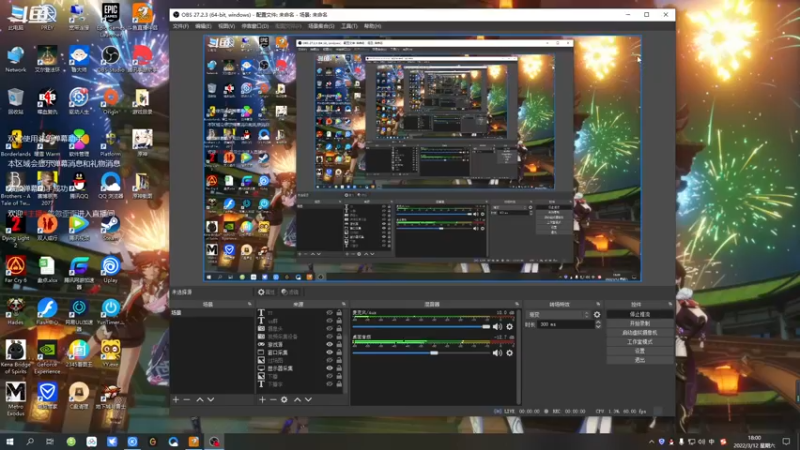Open Metro Exodus desktop shortcut
800x450 pixels.
click(x=15, y=399)
